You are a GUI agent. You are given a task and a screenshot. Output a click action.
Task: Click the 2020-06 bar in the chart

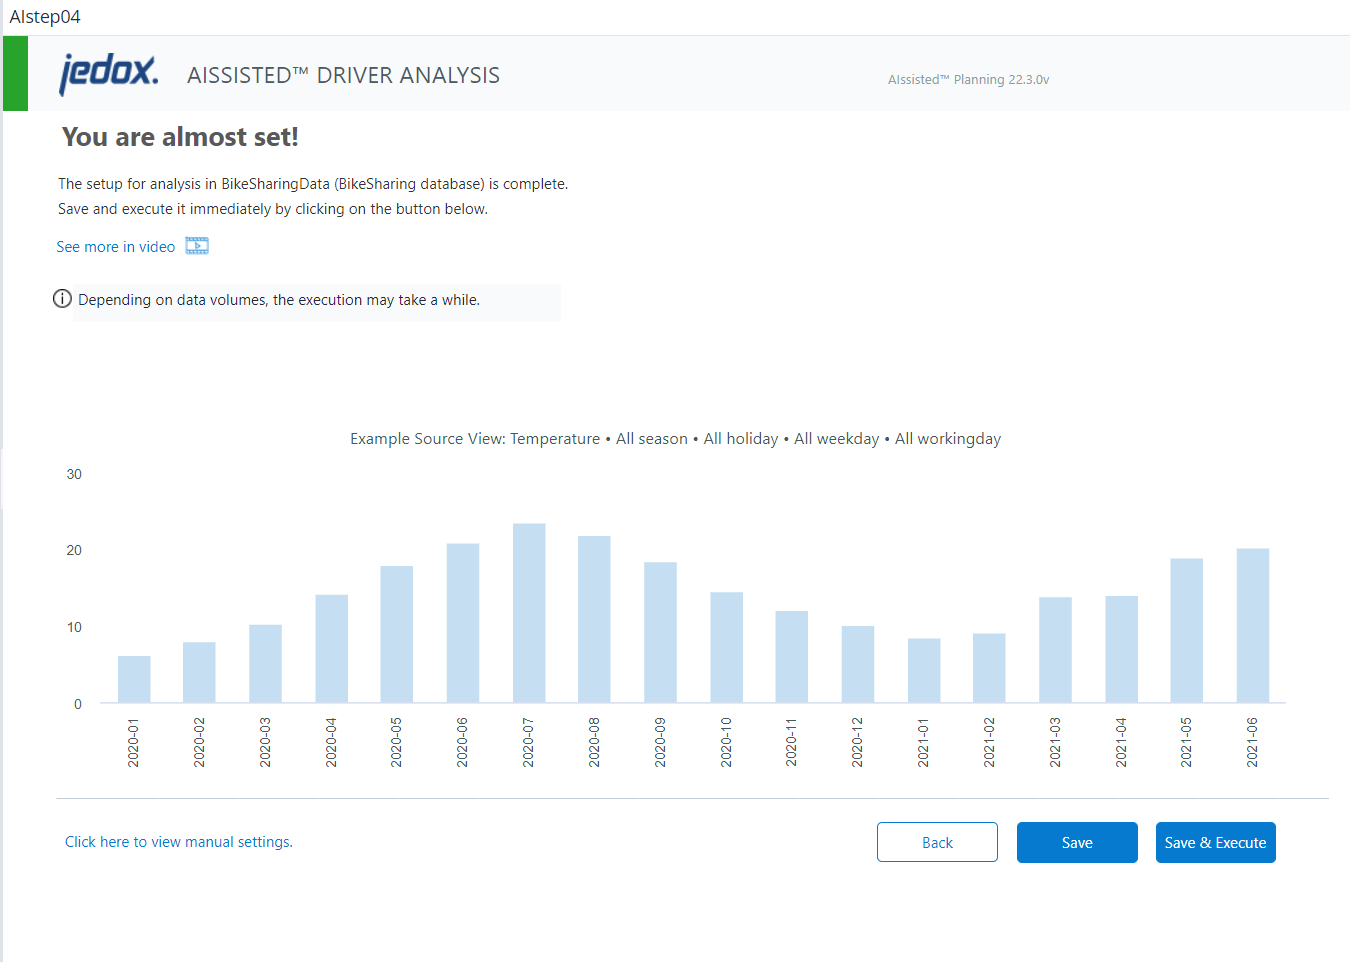point(463,623)
